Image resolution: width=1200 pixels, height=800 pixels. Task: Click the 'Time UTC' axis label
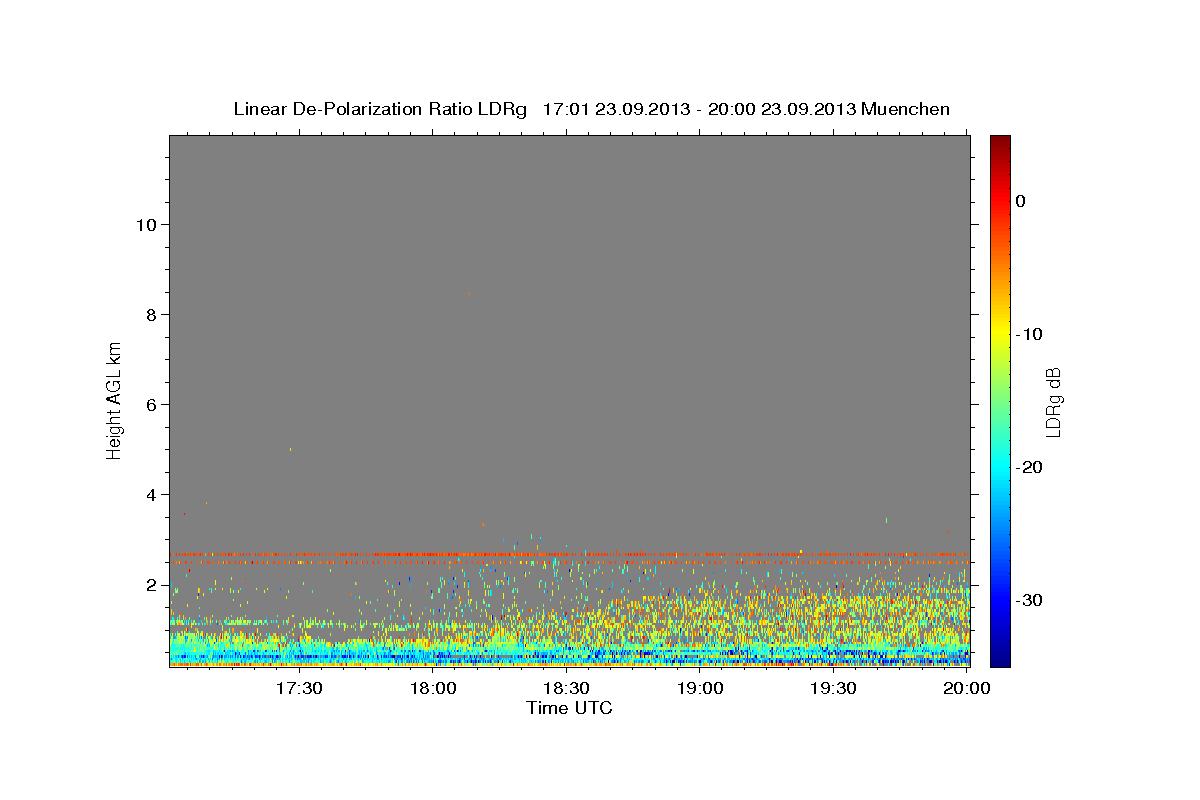[569, 708]
